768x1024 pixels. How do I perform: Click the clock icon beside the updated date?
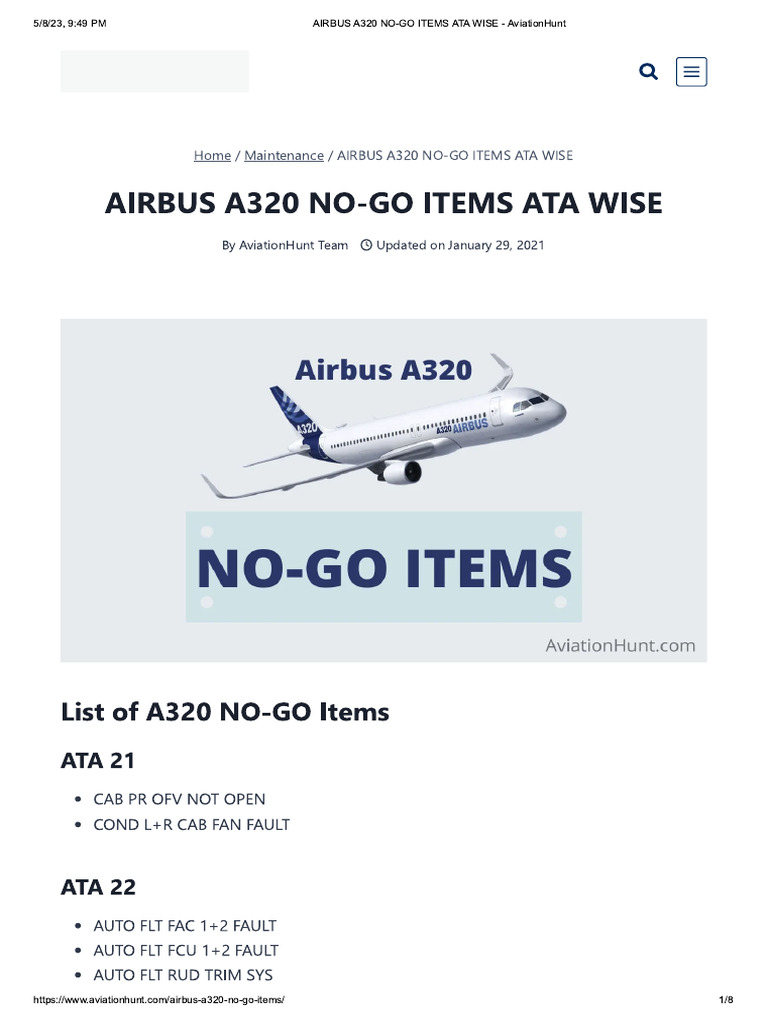point(365,245)
